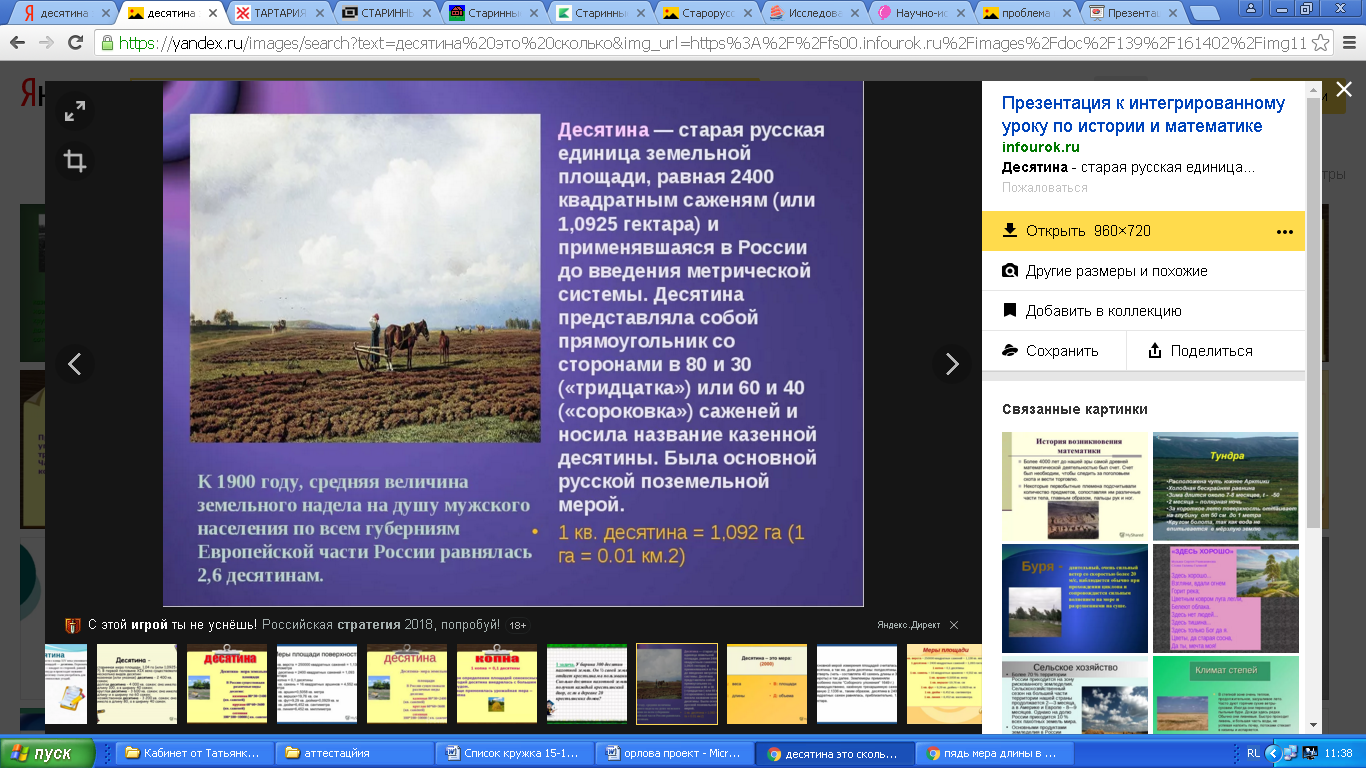Open related image Сельское хозяйство
Screen dimensions: 1366x768
click(1075, 695)
